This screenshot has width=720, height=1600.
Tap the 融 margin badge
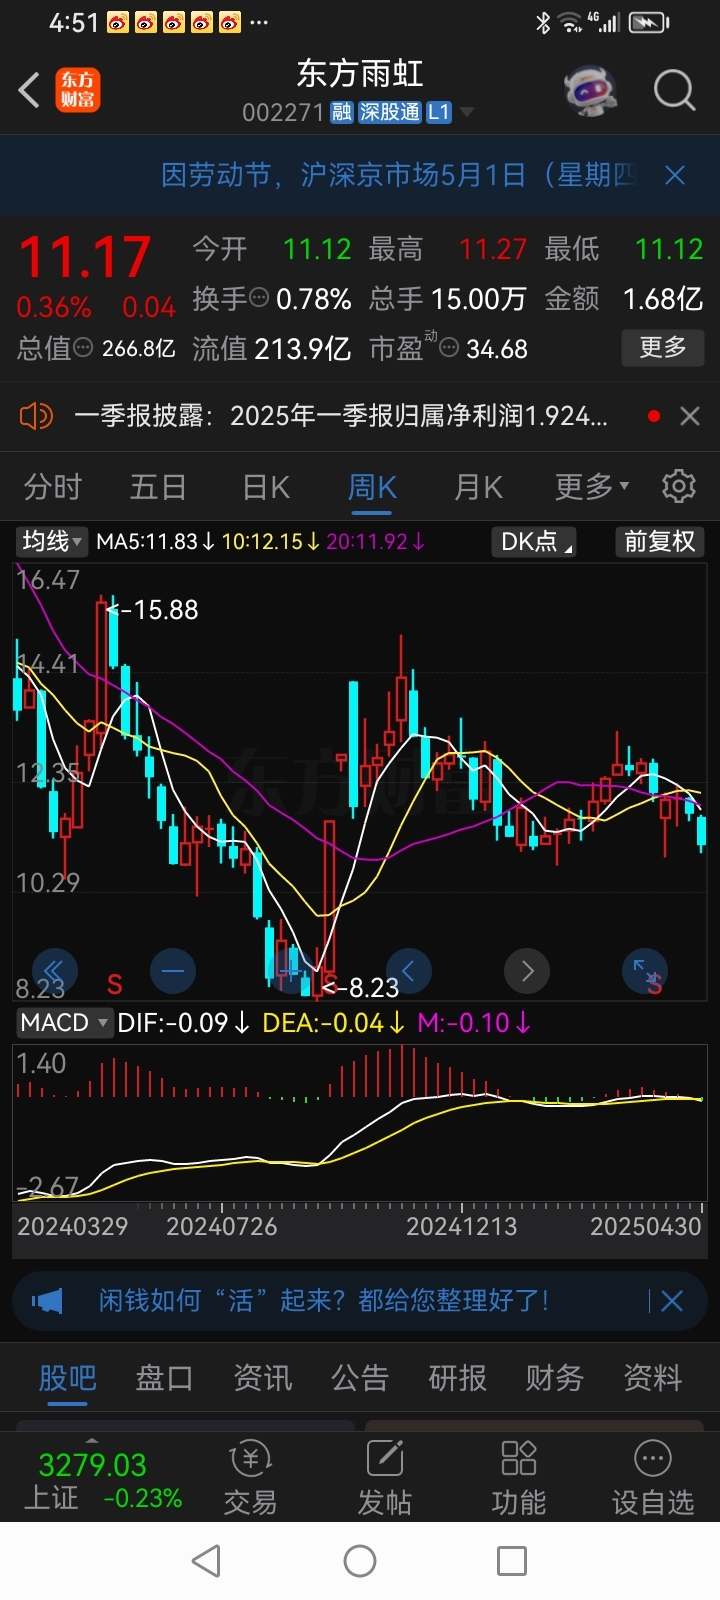342,112
